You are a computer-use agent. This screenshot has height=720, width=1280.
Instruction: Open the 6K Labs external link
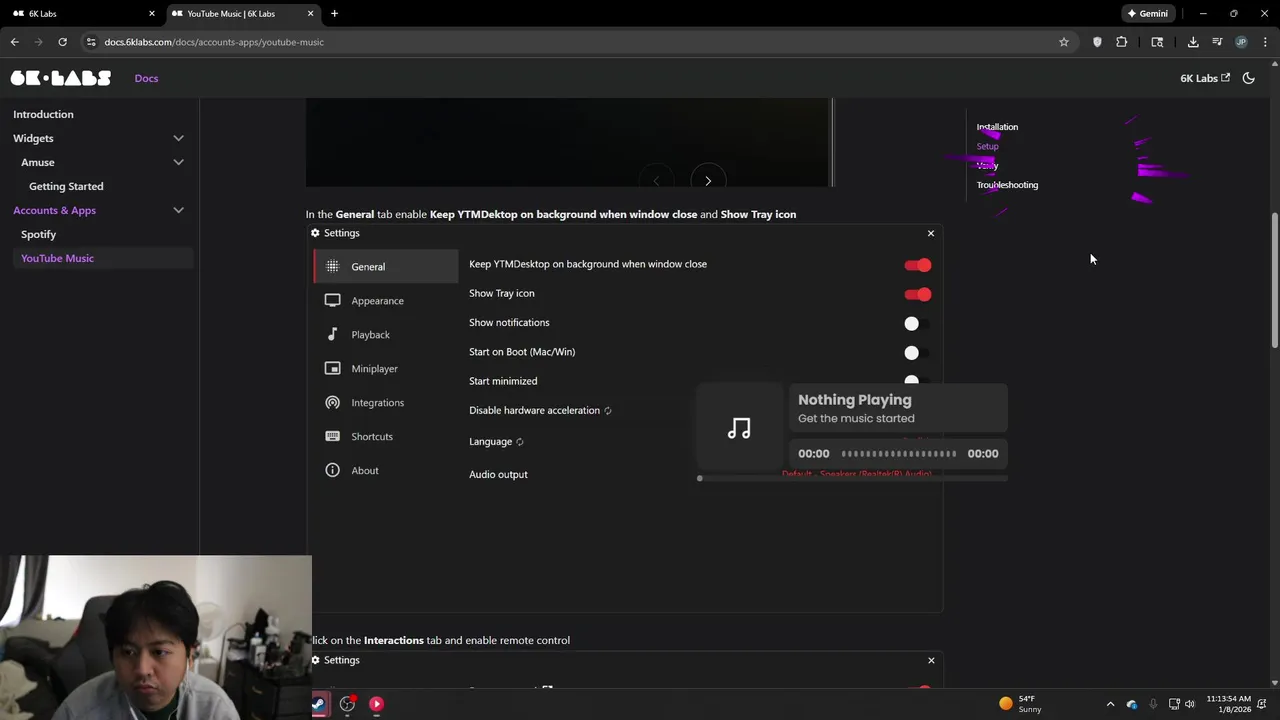click(1205, 78)
